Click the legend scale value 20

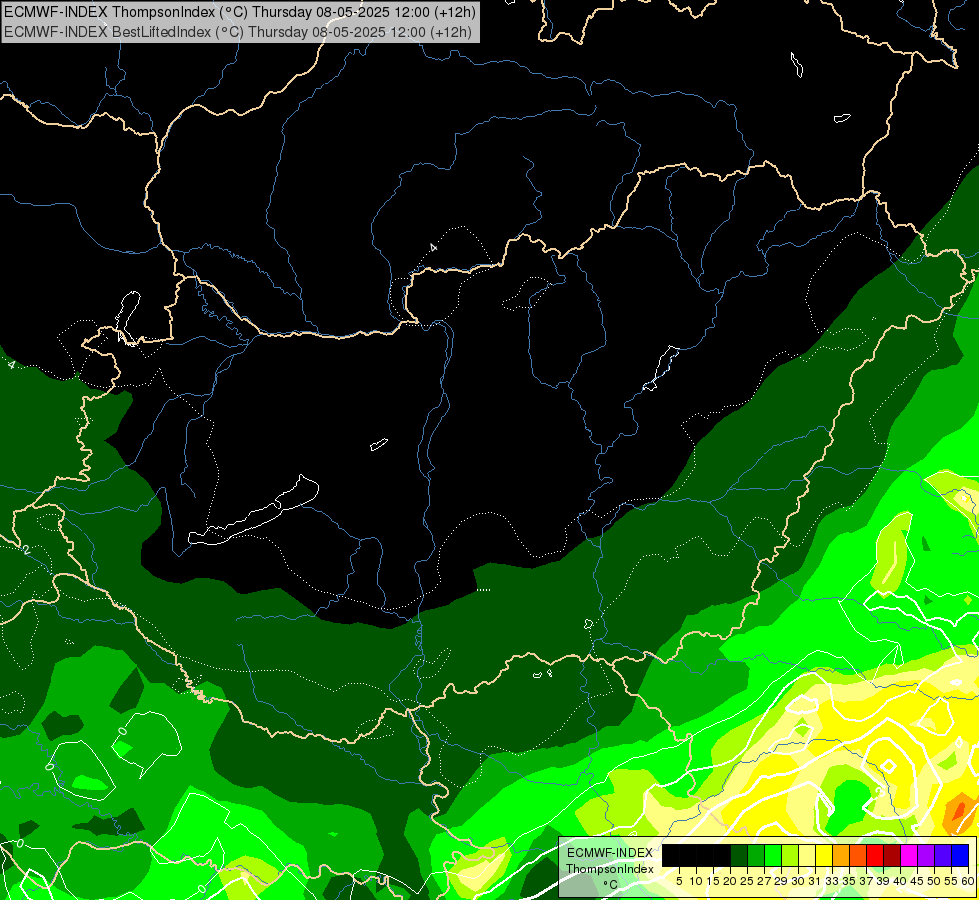(731, 881)
